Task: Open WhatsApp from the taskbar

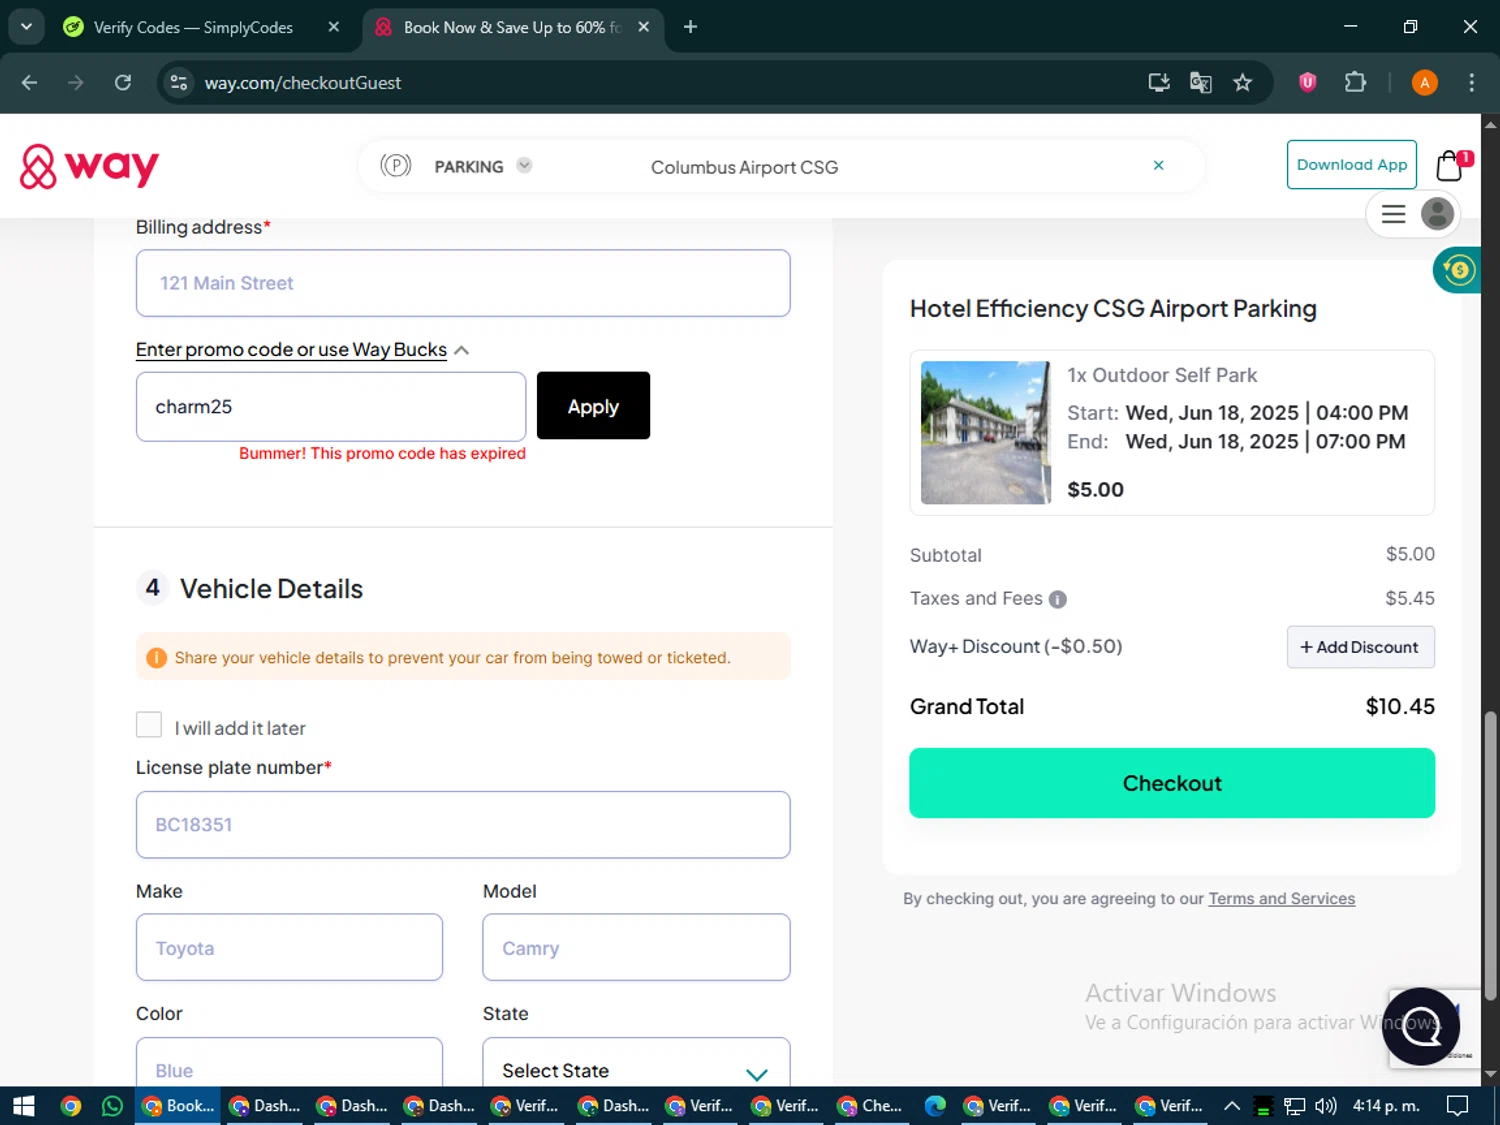Action: pos(112,1105)
